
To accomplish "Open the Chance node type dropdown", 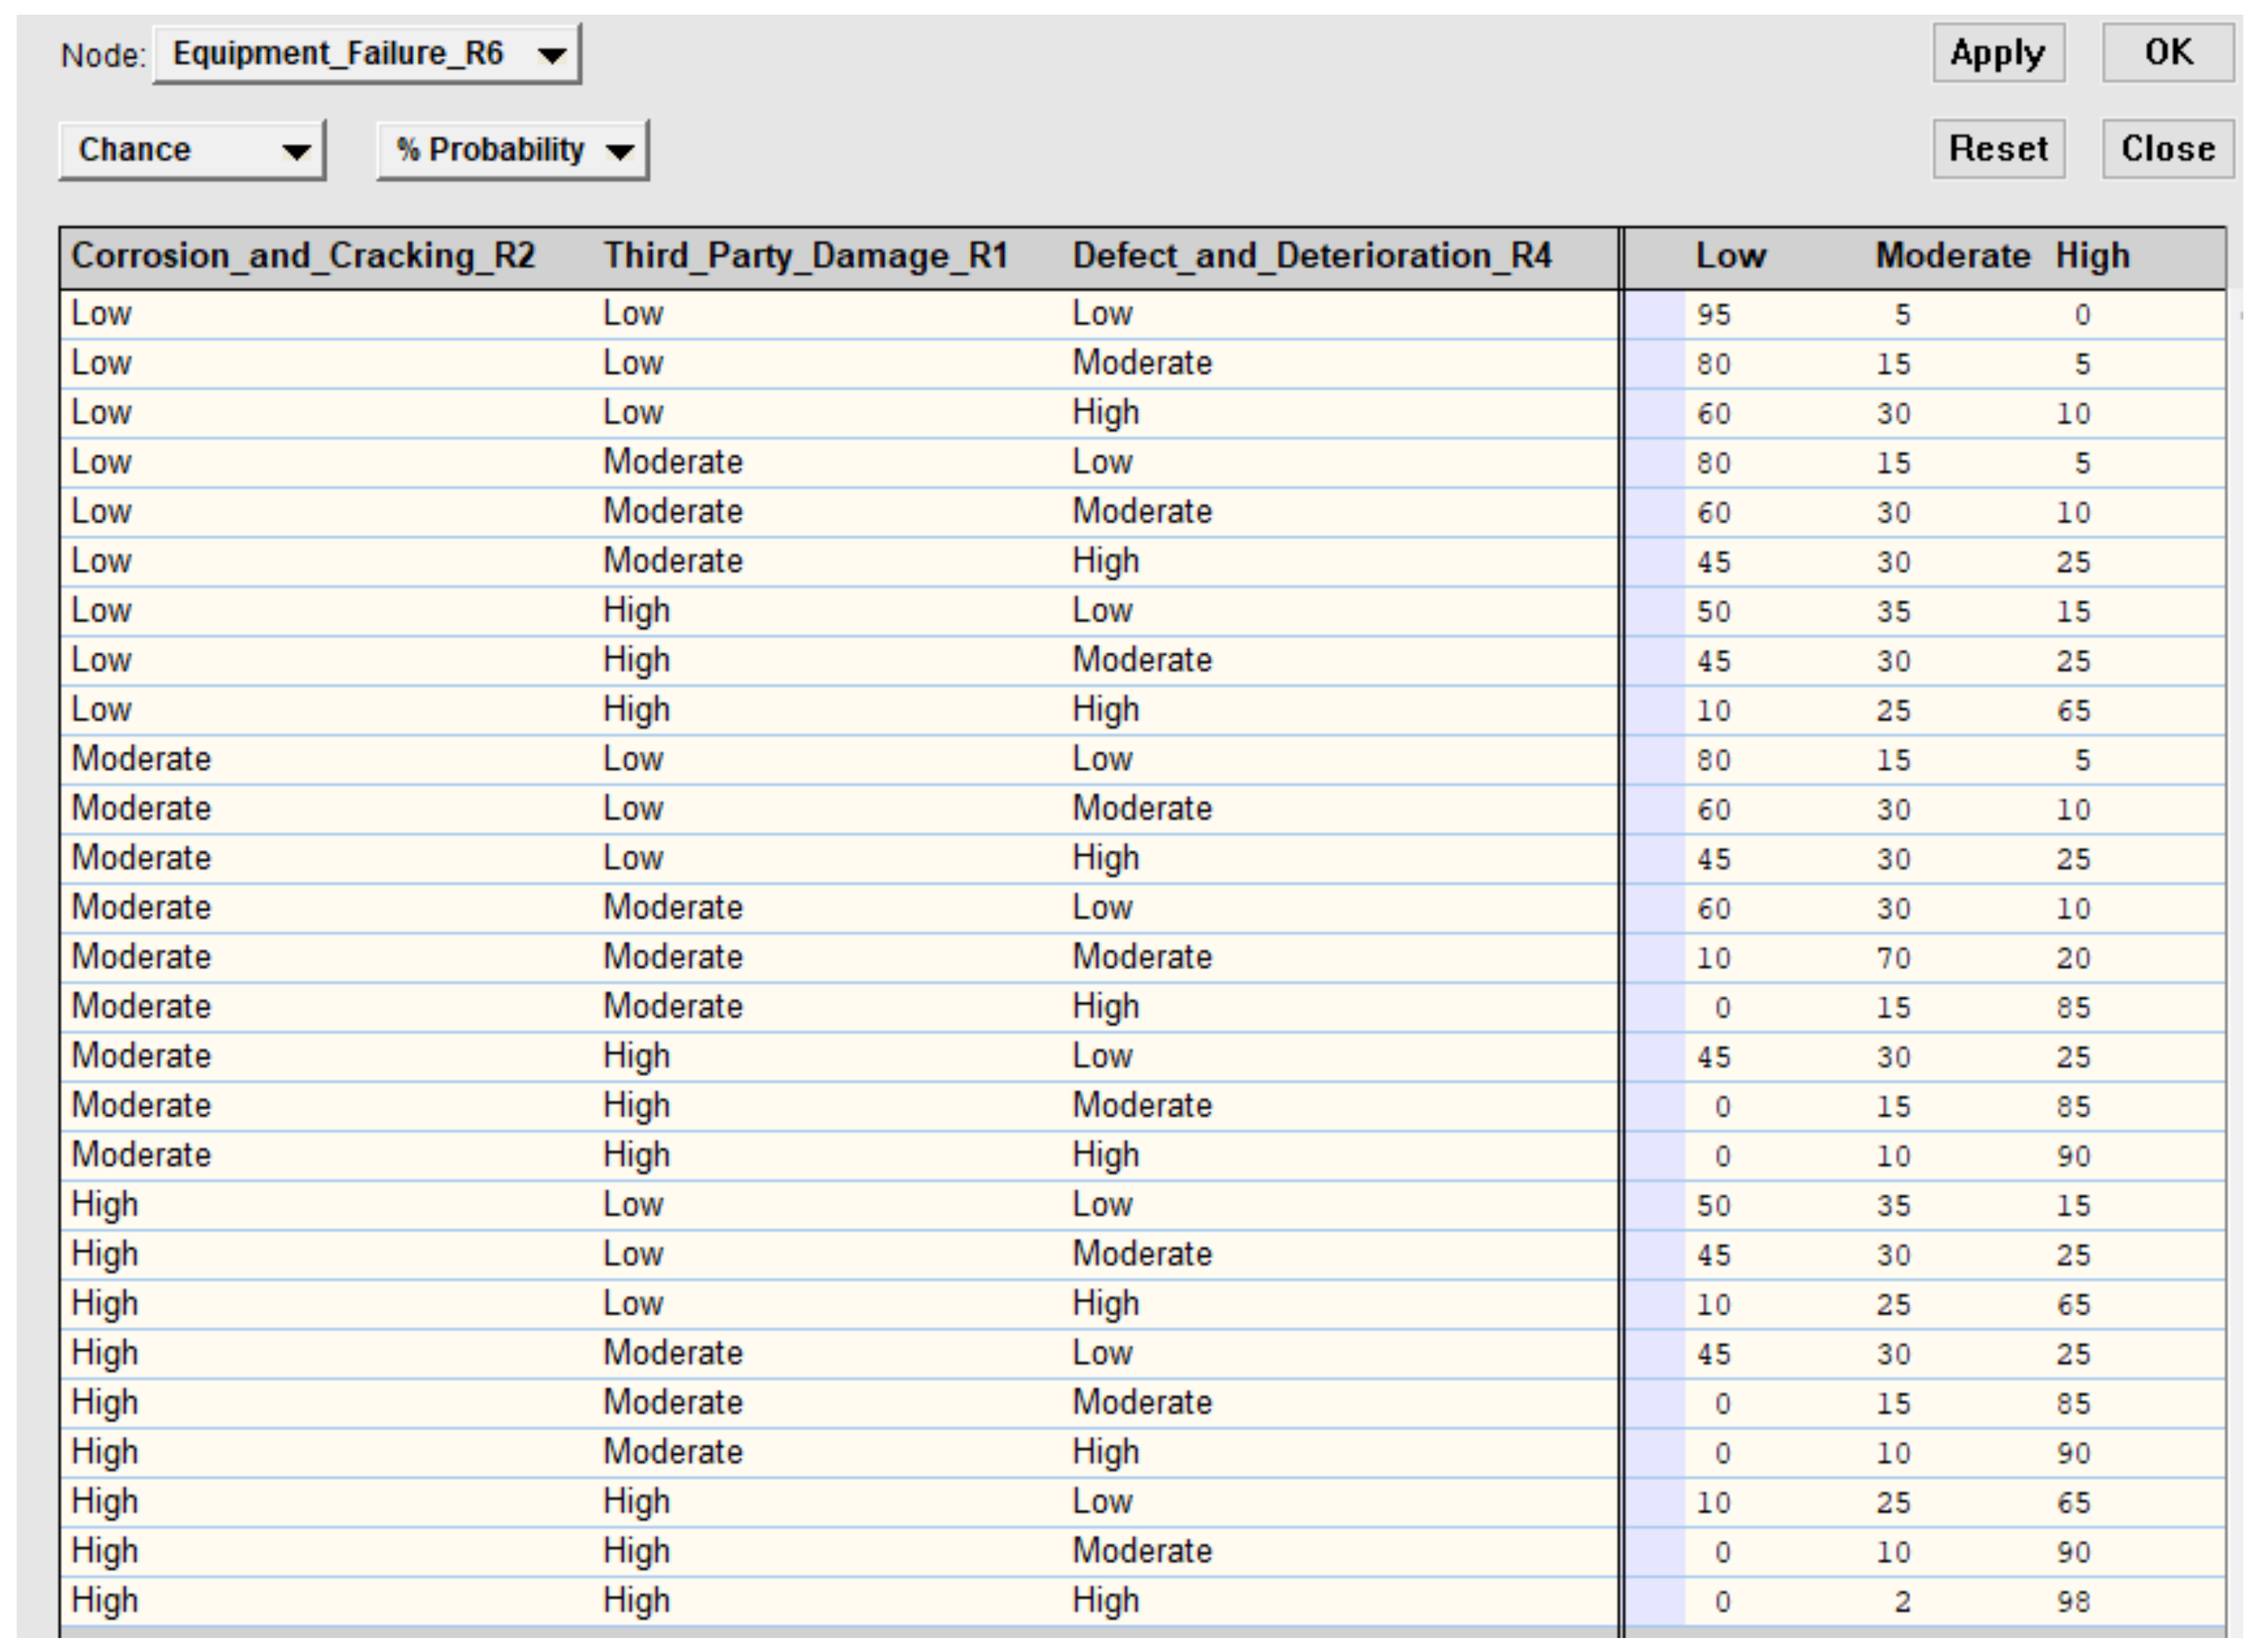I will pyautogui.click(x=192, y=150).
